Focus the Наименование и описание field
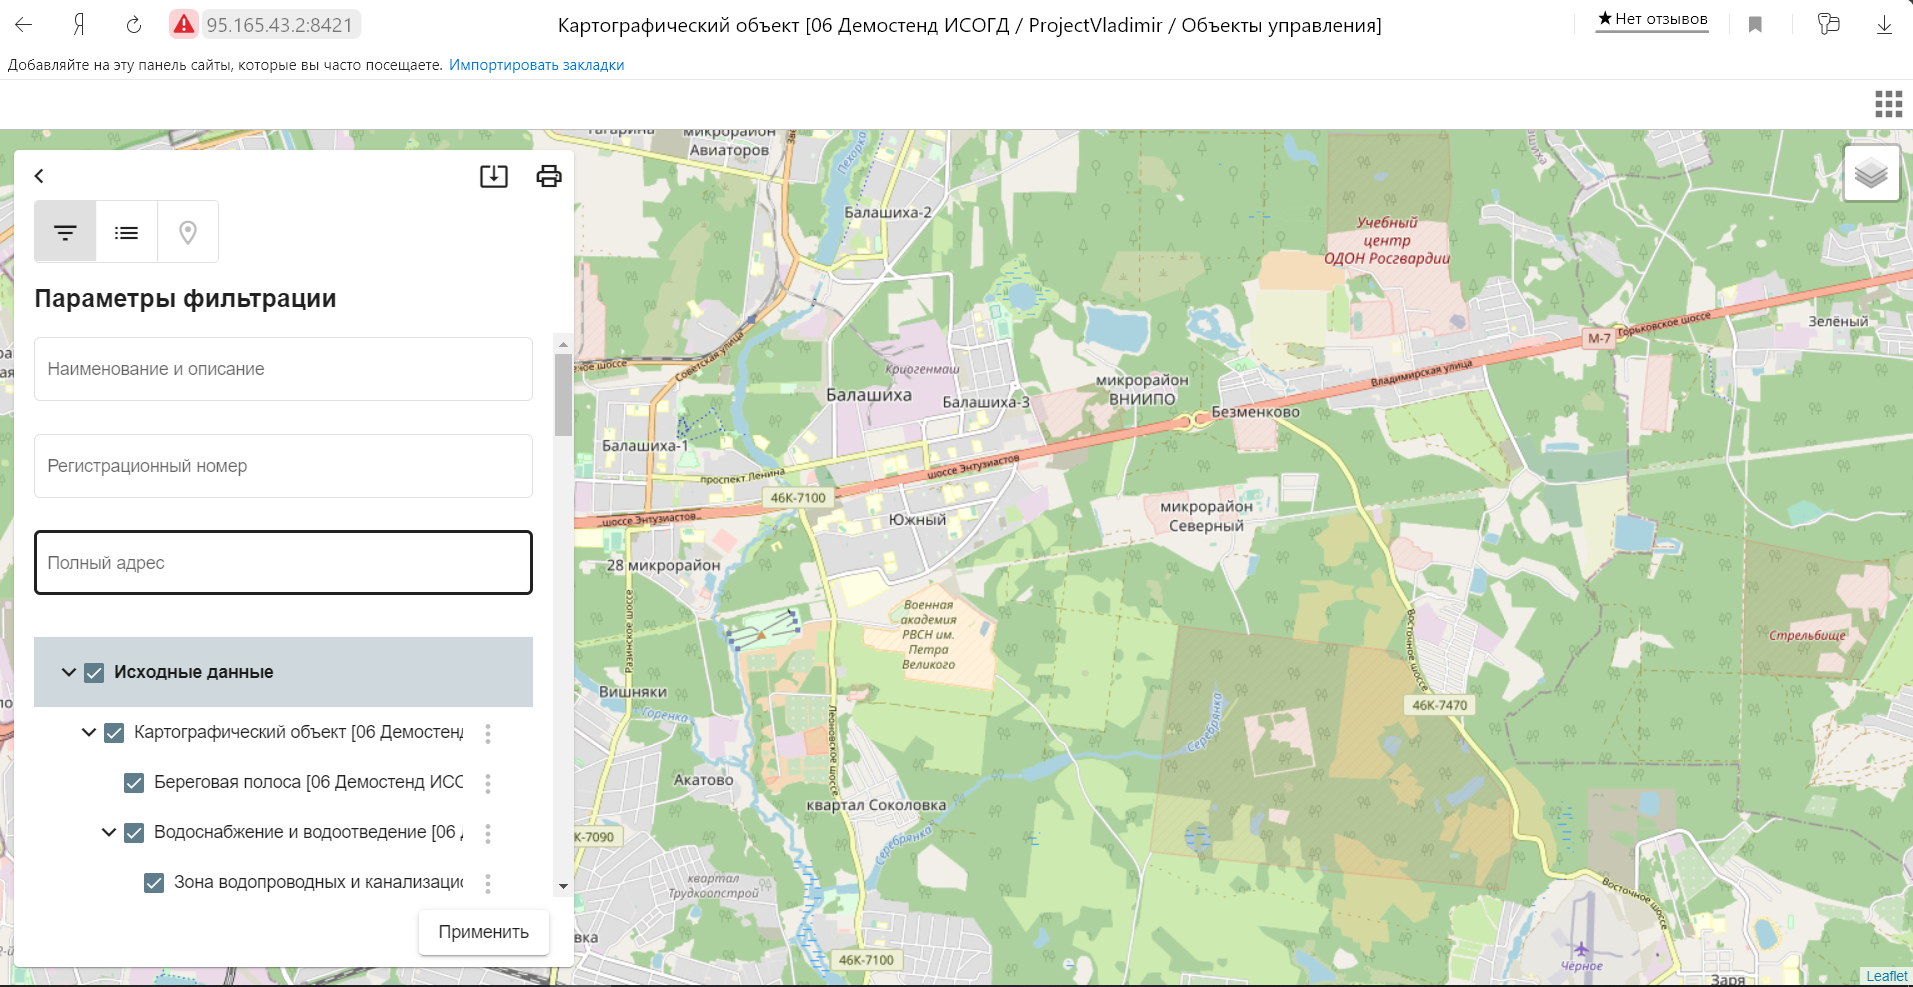The width and height of the screenshot is (1913, 987). pyautogui.click(x=283, y=369)
